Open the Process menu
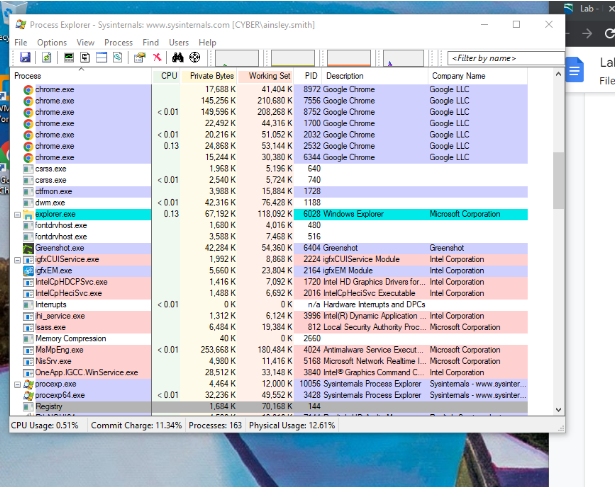This screenshot has height=487, width=615. click(x=118, y=42)
